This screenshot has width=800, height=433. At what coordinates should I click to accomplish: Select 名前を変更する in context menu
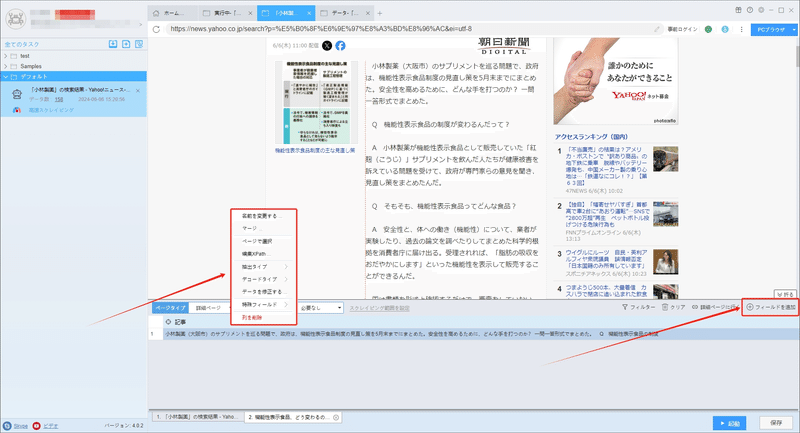coord(264,216)
